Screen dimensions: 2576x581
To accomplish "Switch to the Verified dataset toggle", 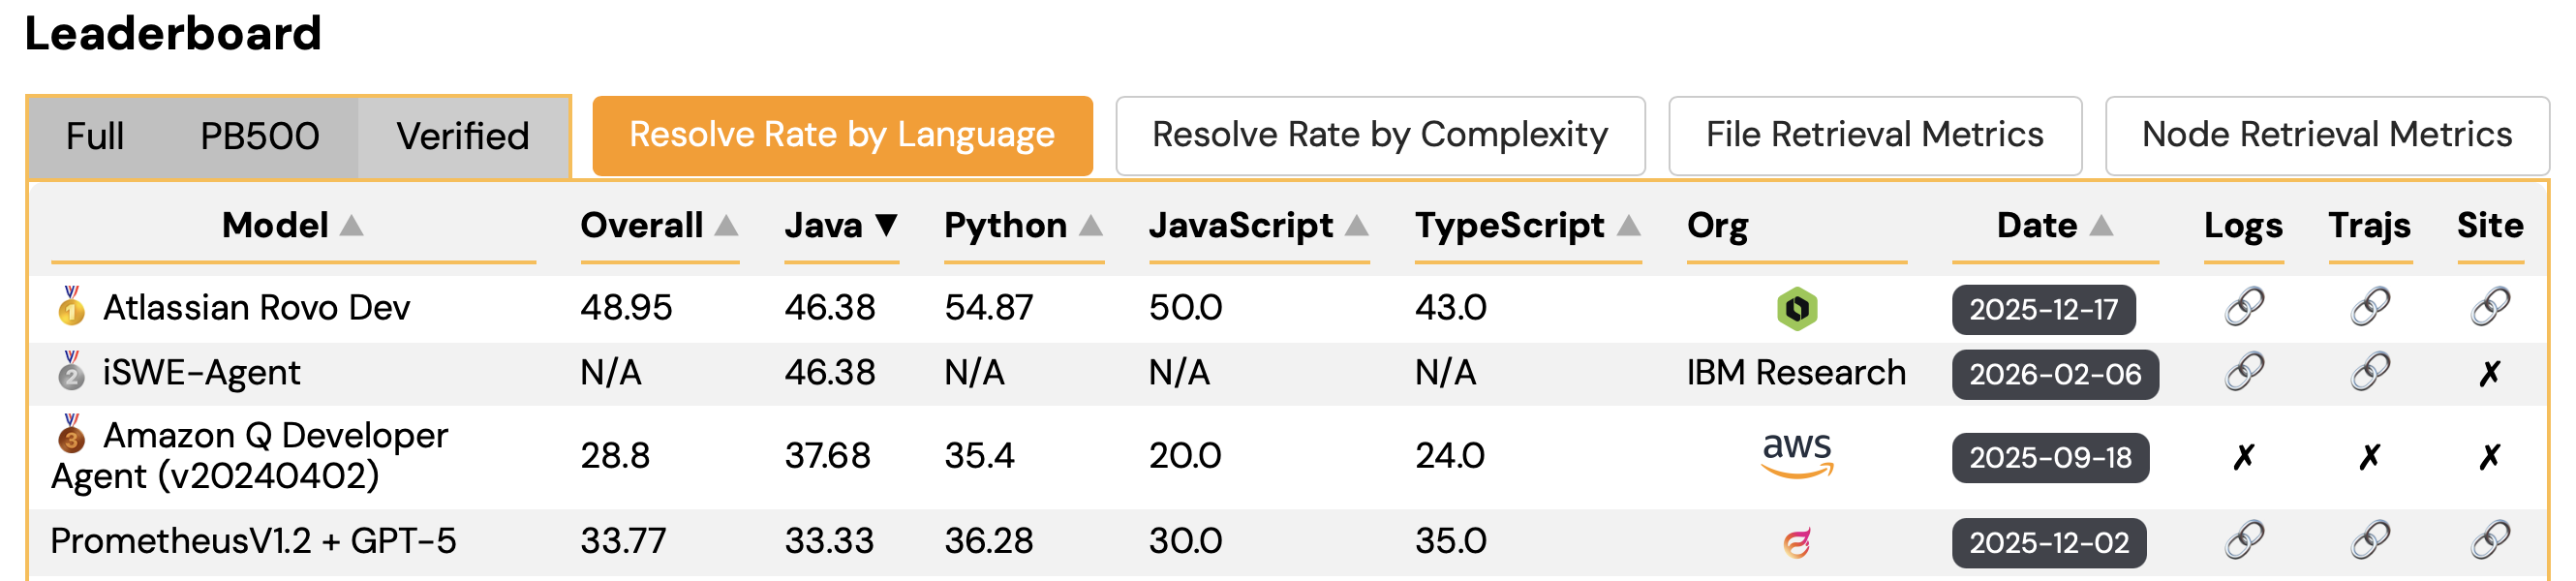I will (x=462, y=136).
